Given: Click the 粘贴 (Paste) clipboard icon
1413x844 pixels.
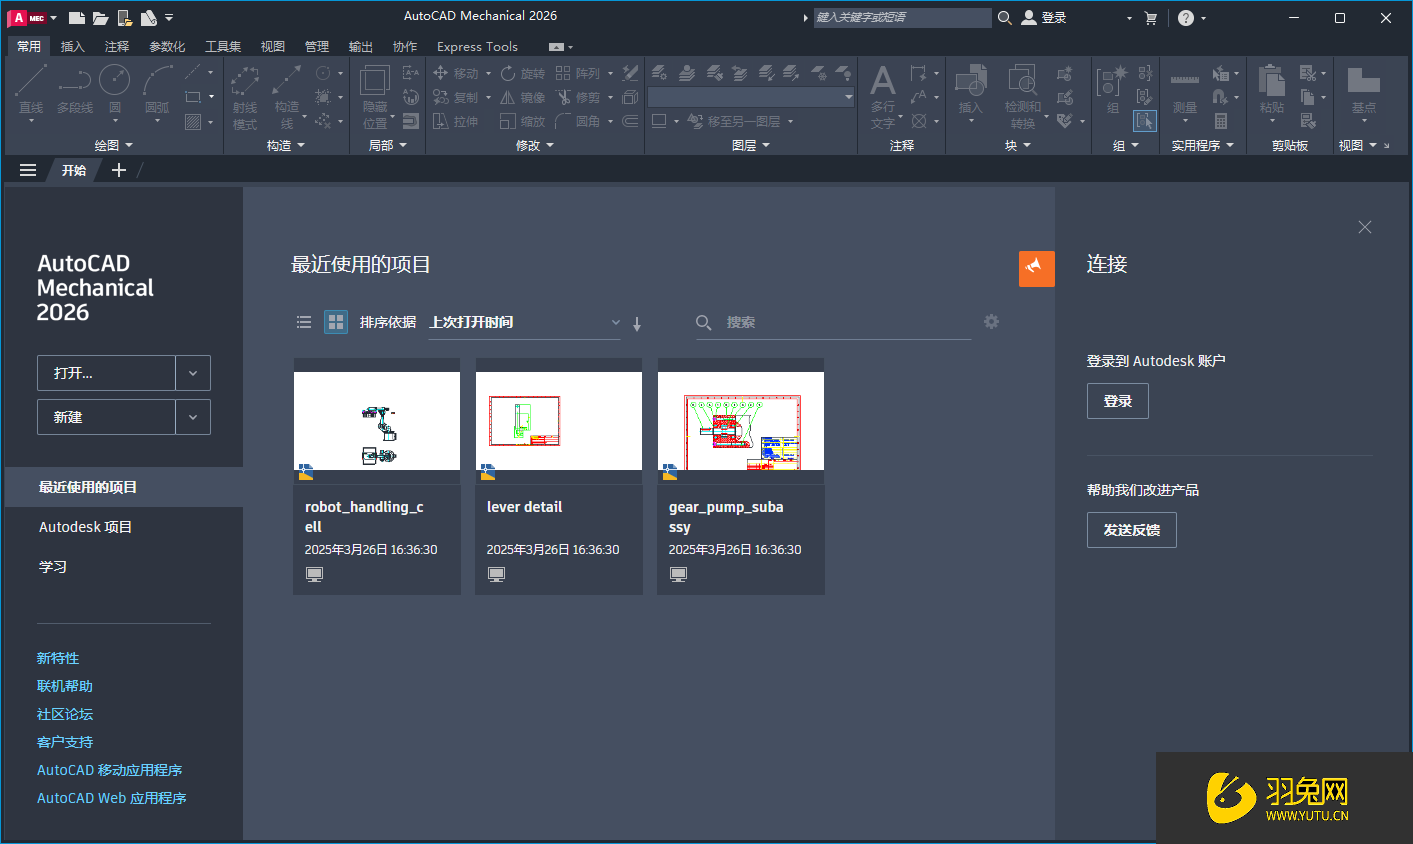Looking at the screenshot, I should click(x=1270, y=85).
